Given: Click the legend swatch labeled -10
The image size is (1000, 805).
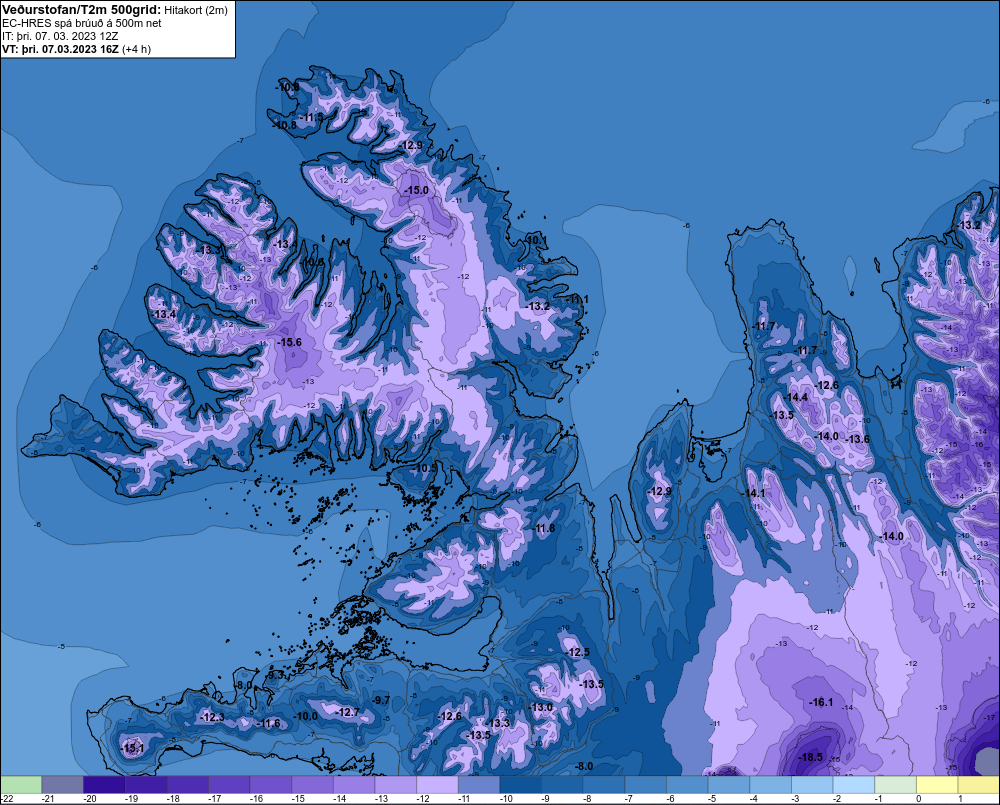Looking at the screenshot, I should 520,784.
